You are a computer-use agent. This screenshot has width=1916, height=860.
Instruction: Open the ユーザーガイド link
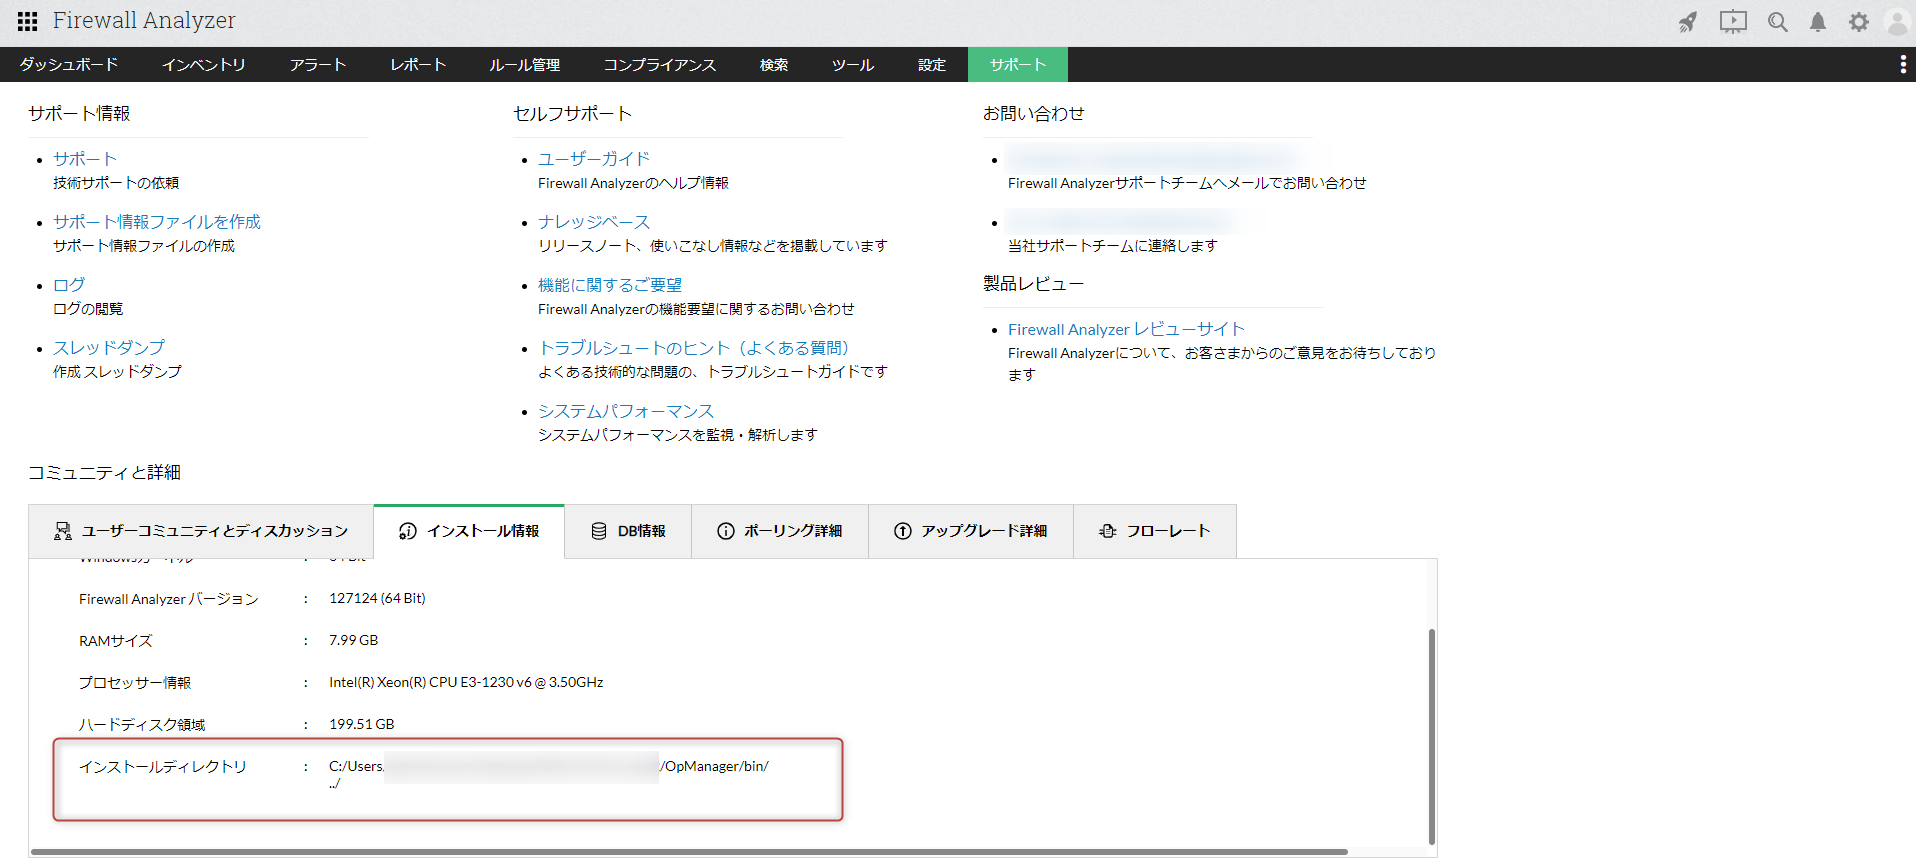coord(594,159)
